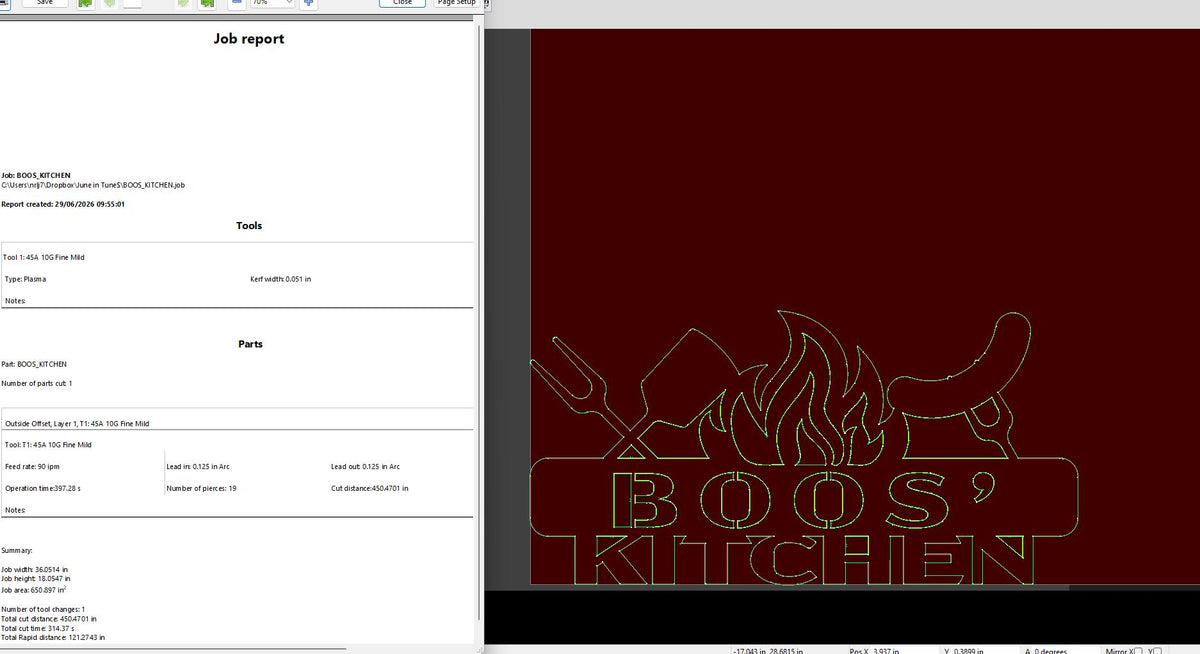Click 'Tool: T1: 45A 10G Fine Mild'

coord(48,444)
